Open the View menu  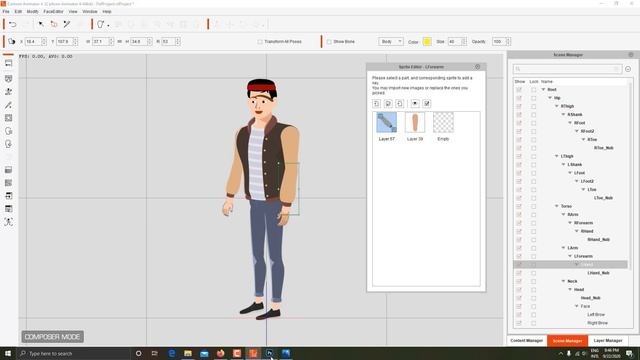[73, 11]
